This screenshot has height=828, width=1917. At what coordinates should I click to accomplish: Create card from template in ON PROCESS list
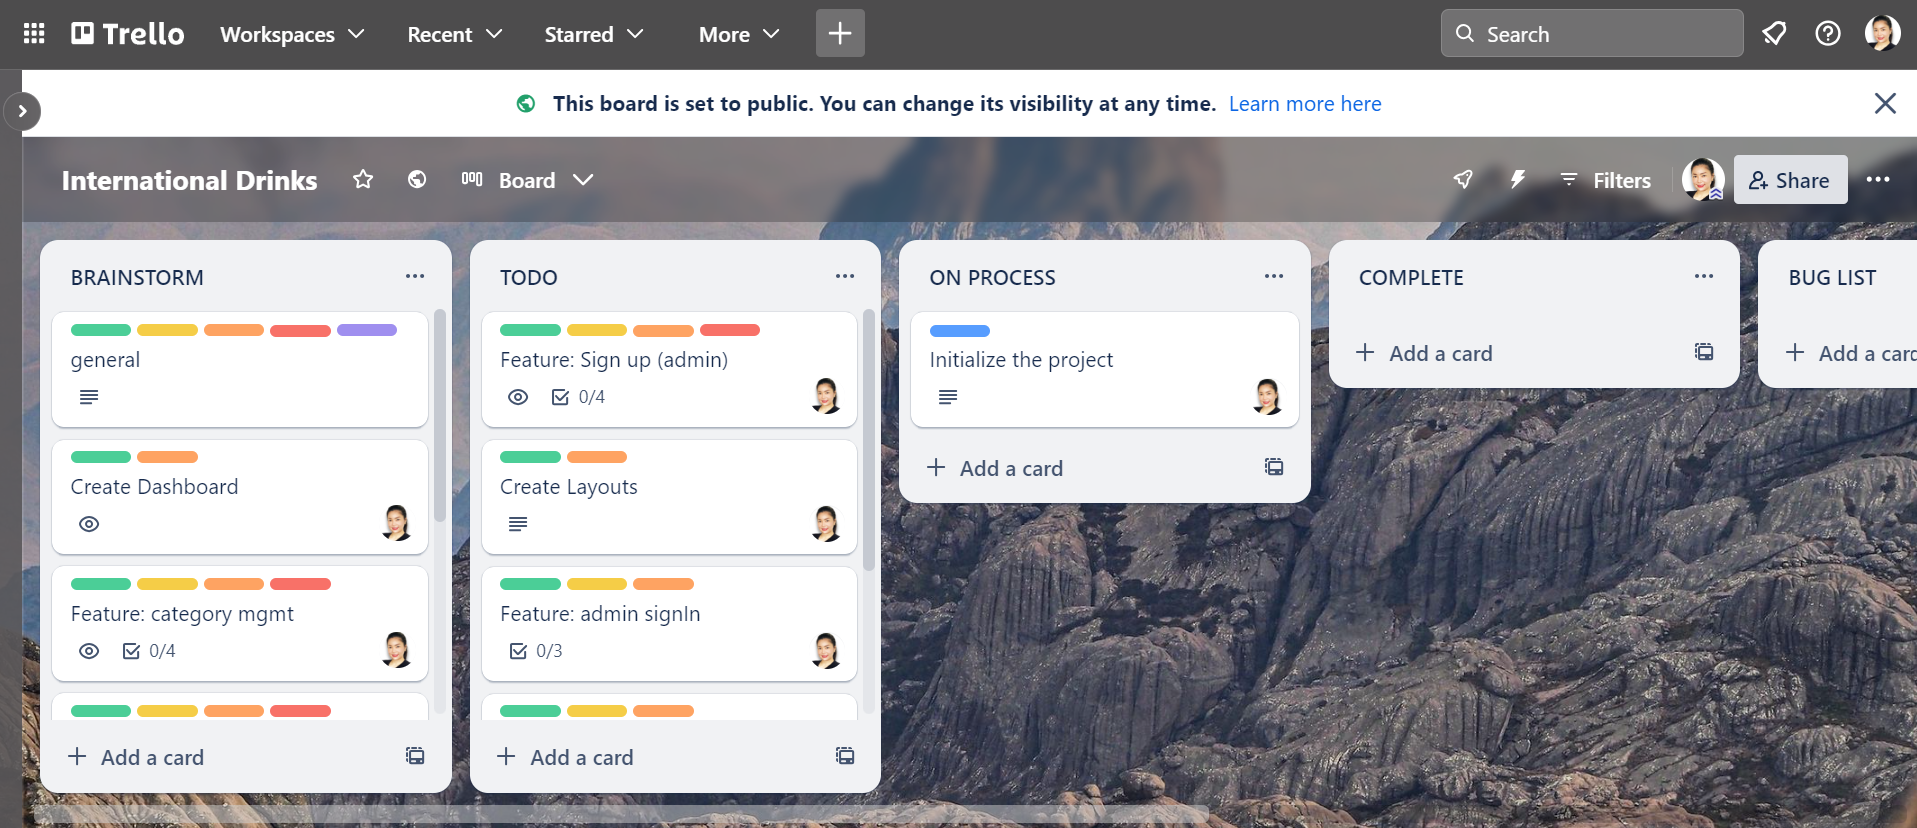point(1274,467)
